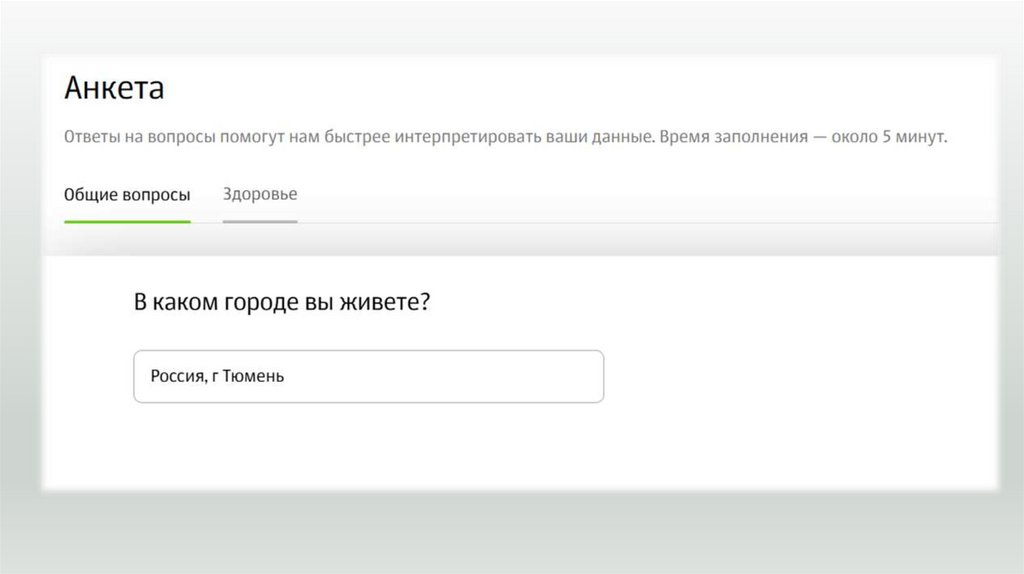Click the city input field
This screenshot has height=574, width=1024.
tap(368, 376)
